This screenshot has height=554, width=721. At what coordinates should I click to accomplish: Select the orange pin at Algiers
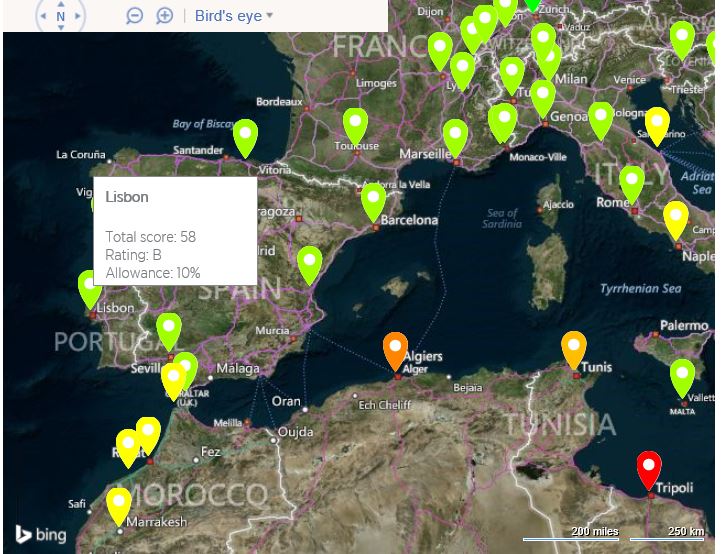tap(395, 348)
